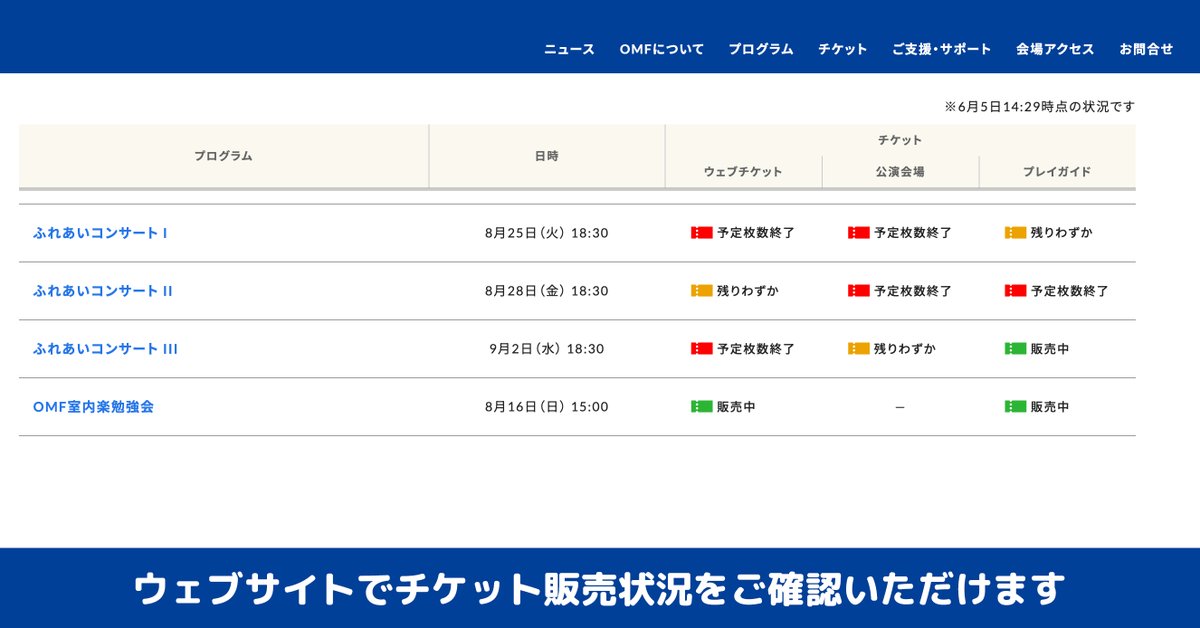Click green web ticket icon for OMF室内楽勉強会
The width and height of the screenshot is (1200, 628).
point(701,407)
